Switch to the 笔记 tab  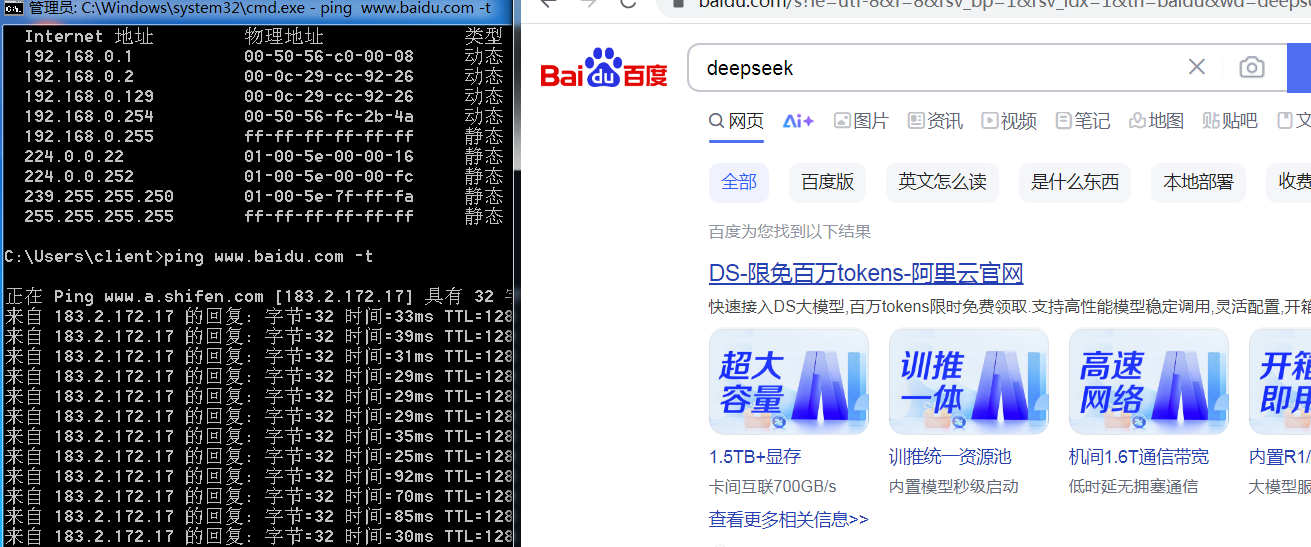click(x=1083, y=121)
